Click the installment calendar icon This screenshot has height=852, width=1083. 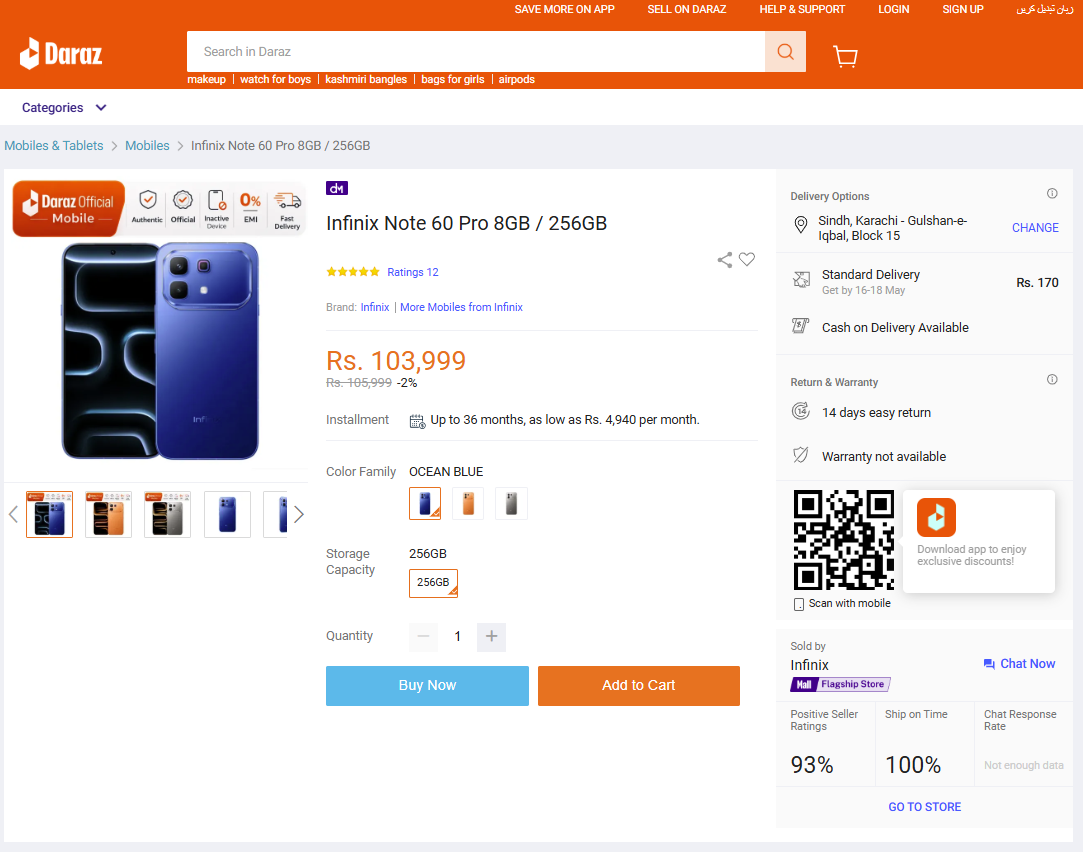(x=417, y=421)
